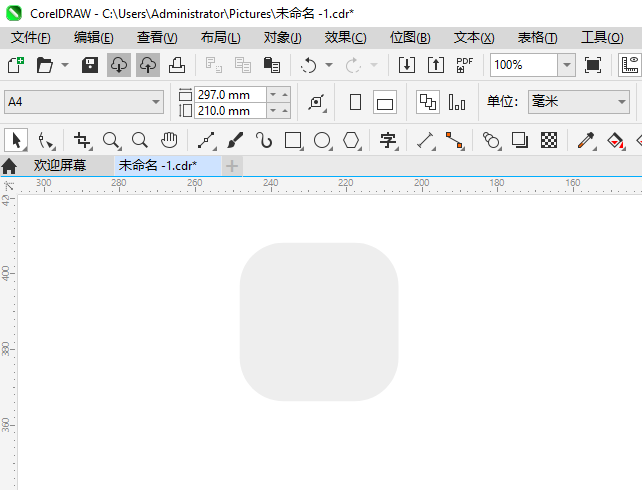This screenshot has width=642, height=490.
Task: Open the 文件(F) menu
Action: (31, 38)
